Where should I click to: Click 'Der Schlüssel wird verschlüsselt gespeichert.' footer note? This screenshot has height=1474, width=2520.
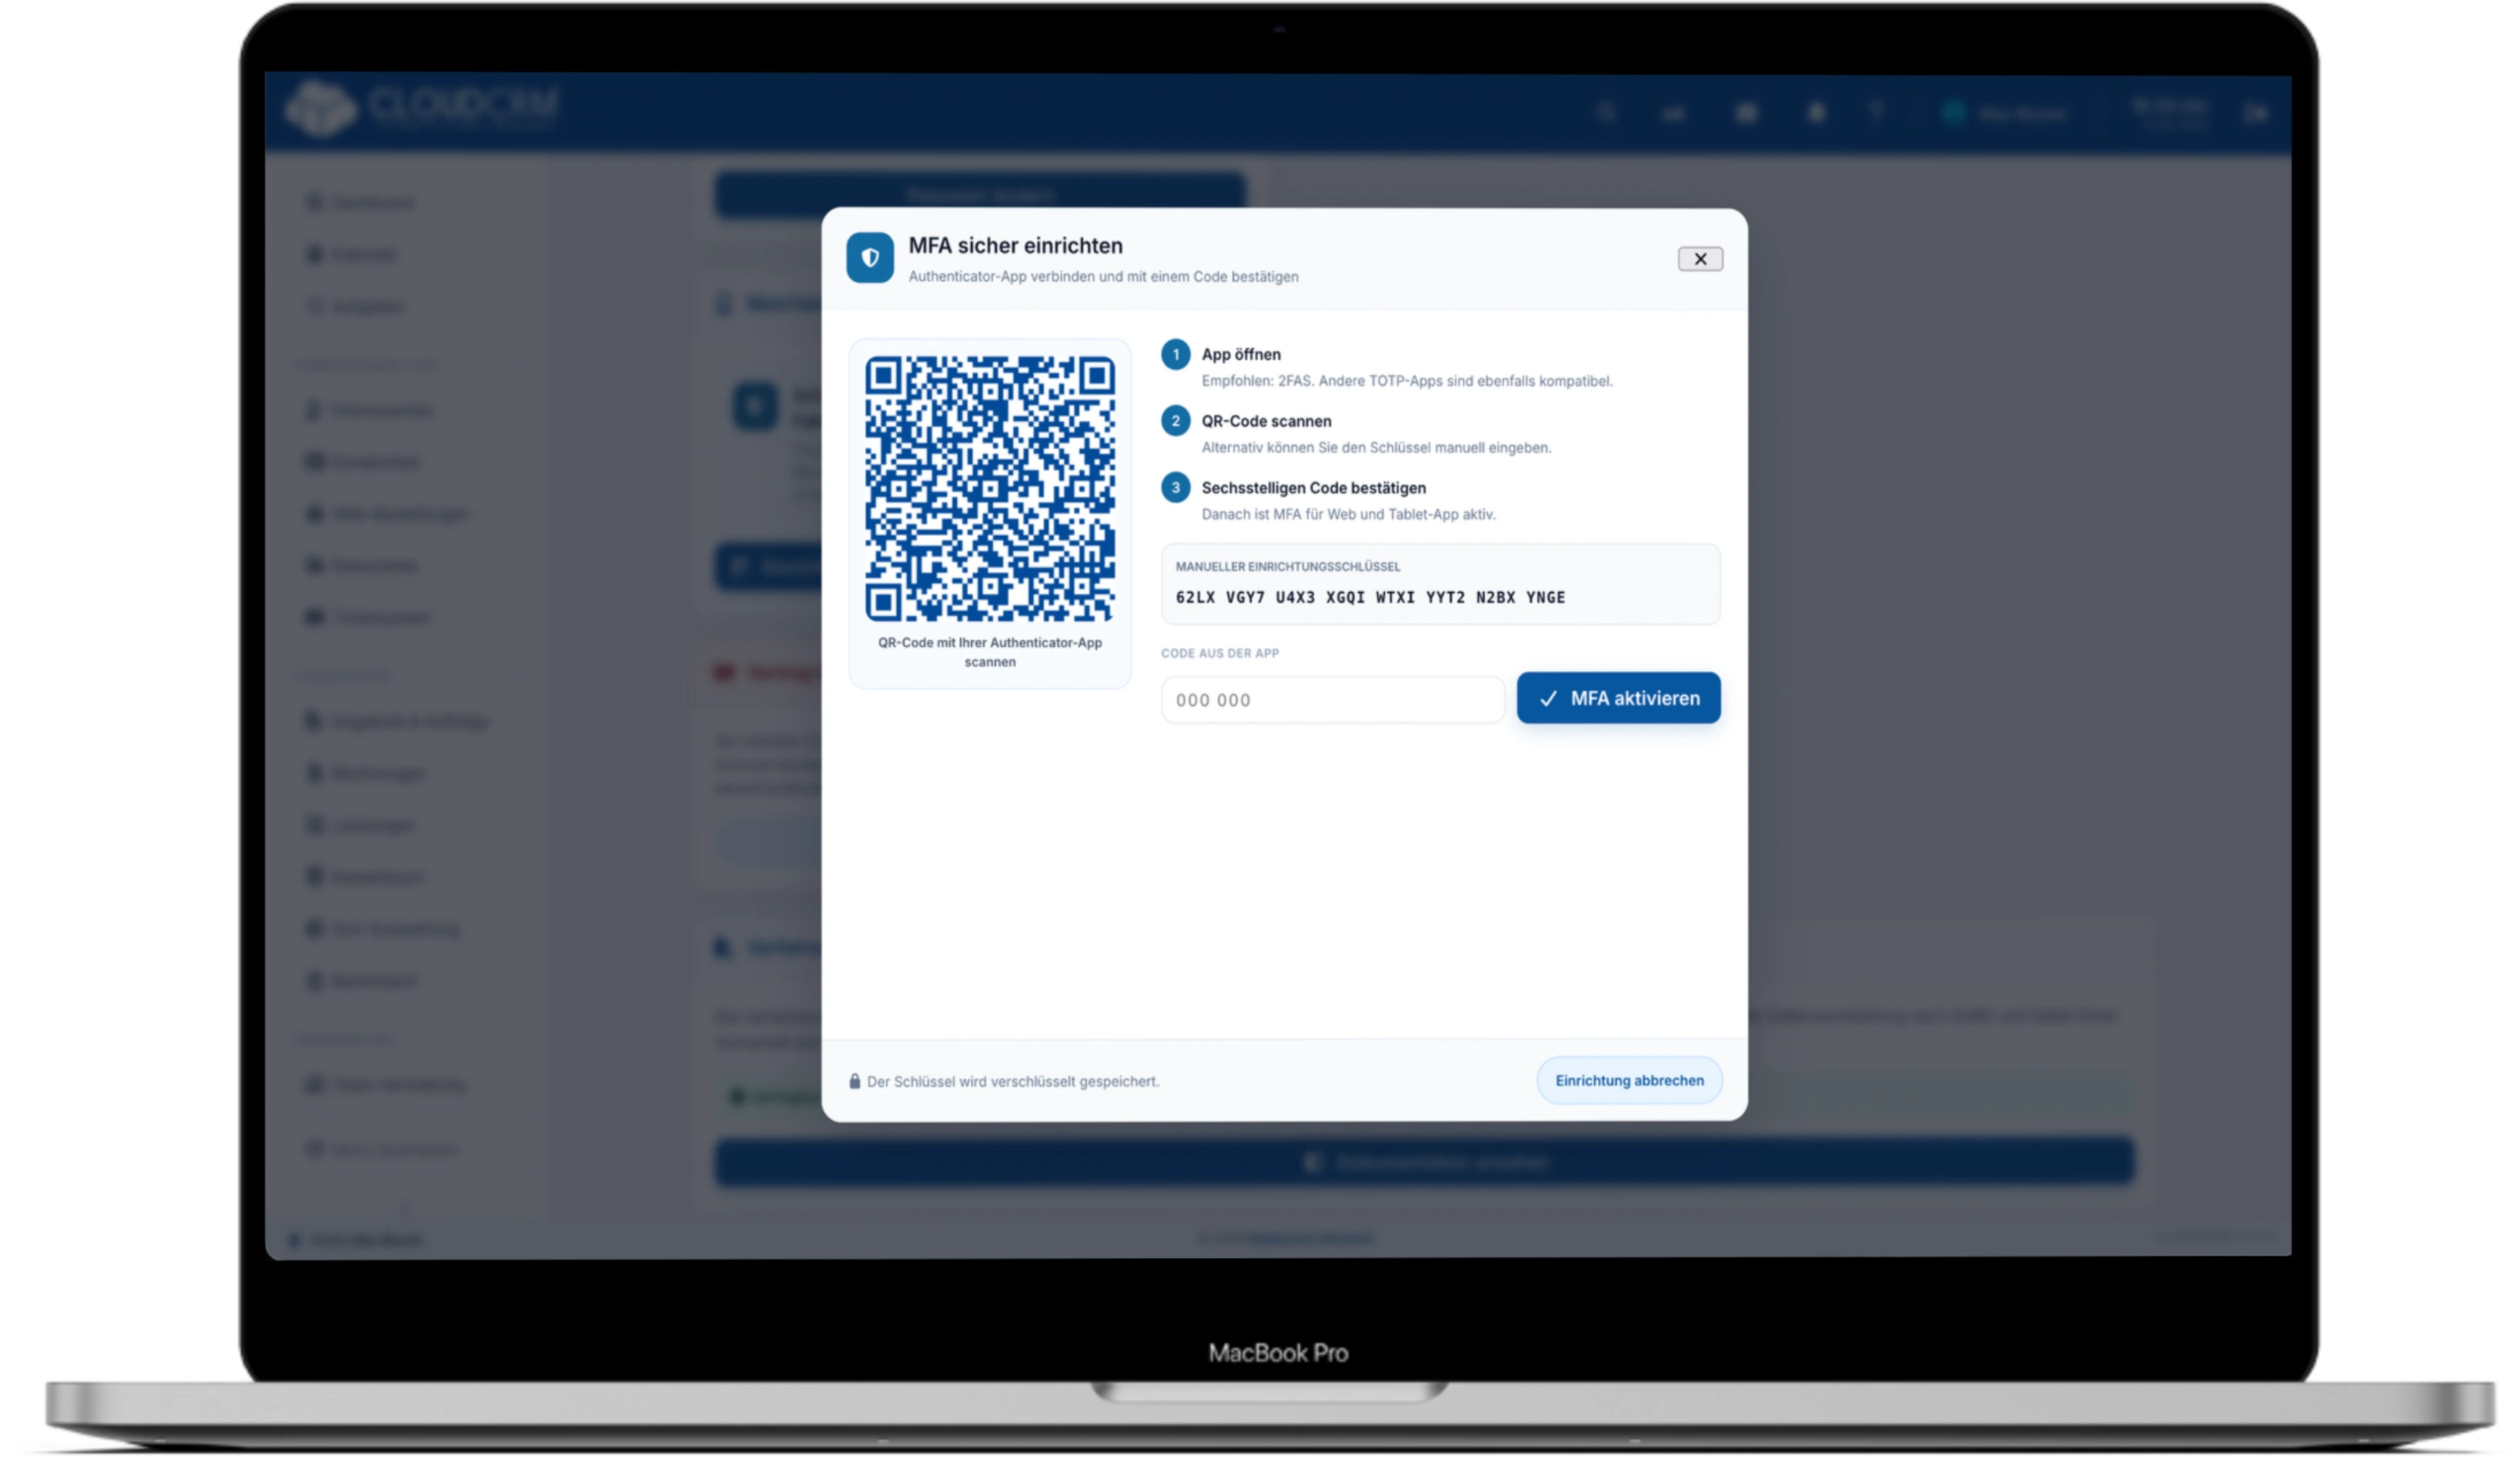point(1013,1081)
